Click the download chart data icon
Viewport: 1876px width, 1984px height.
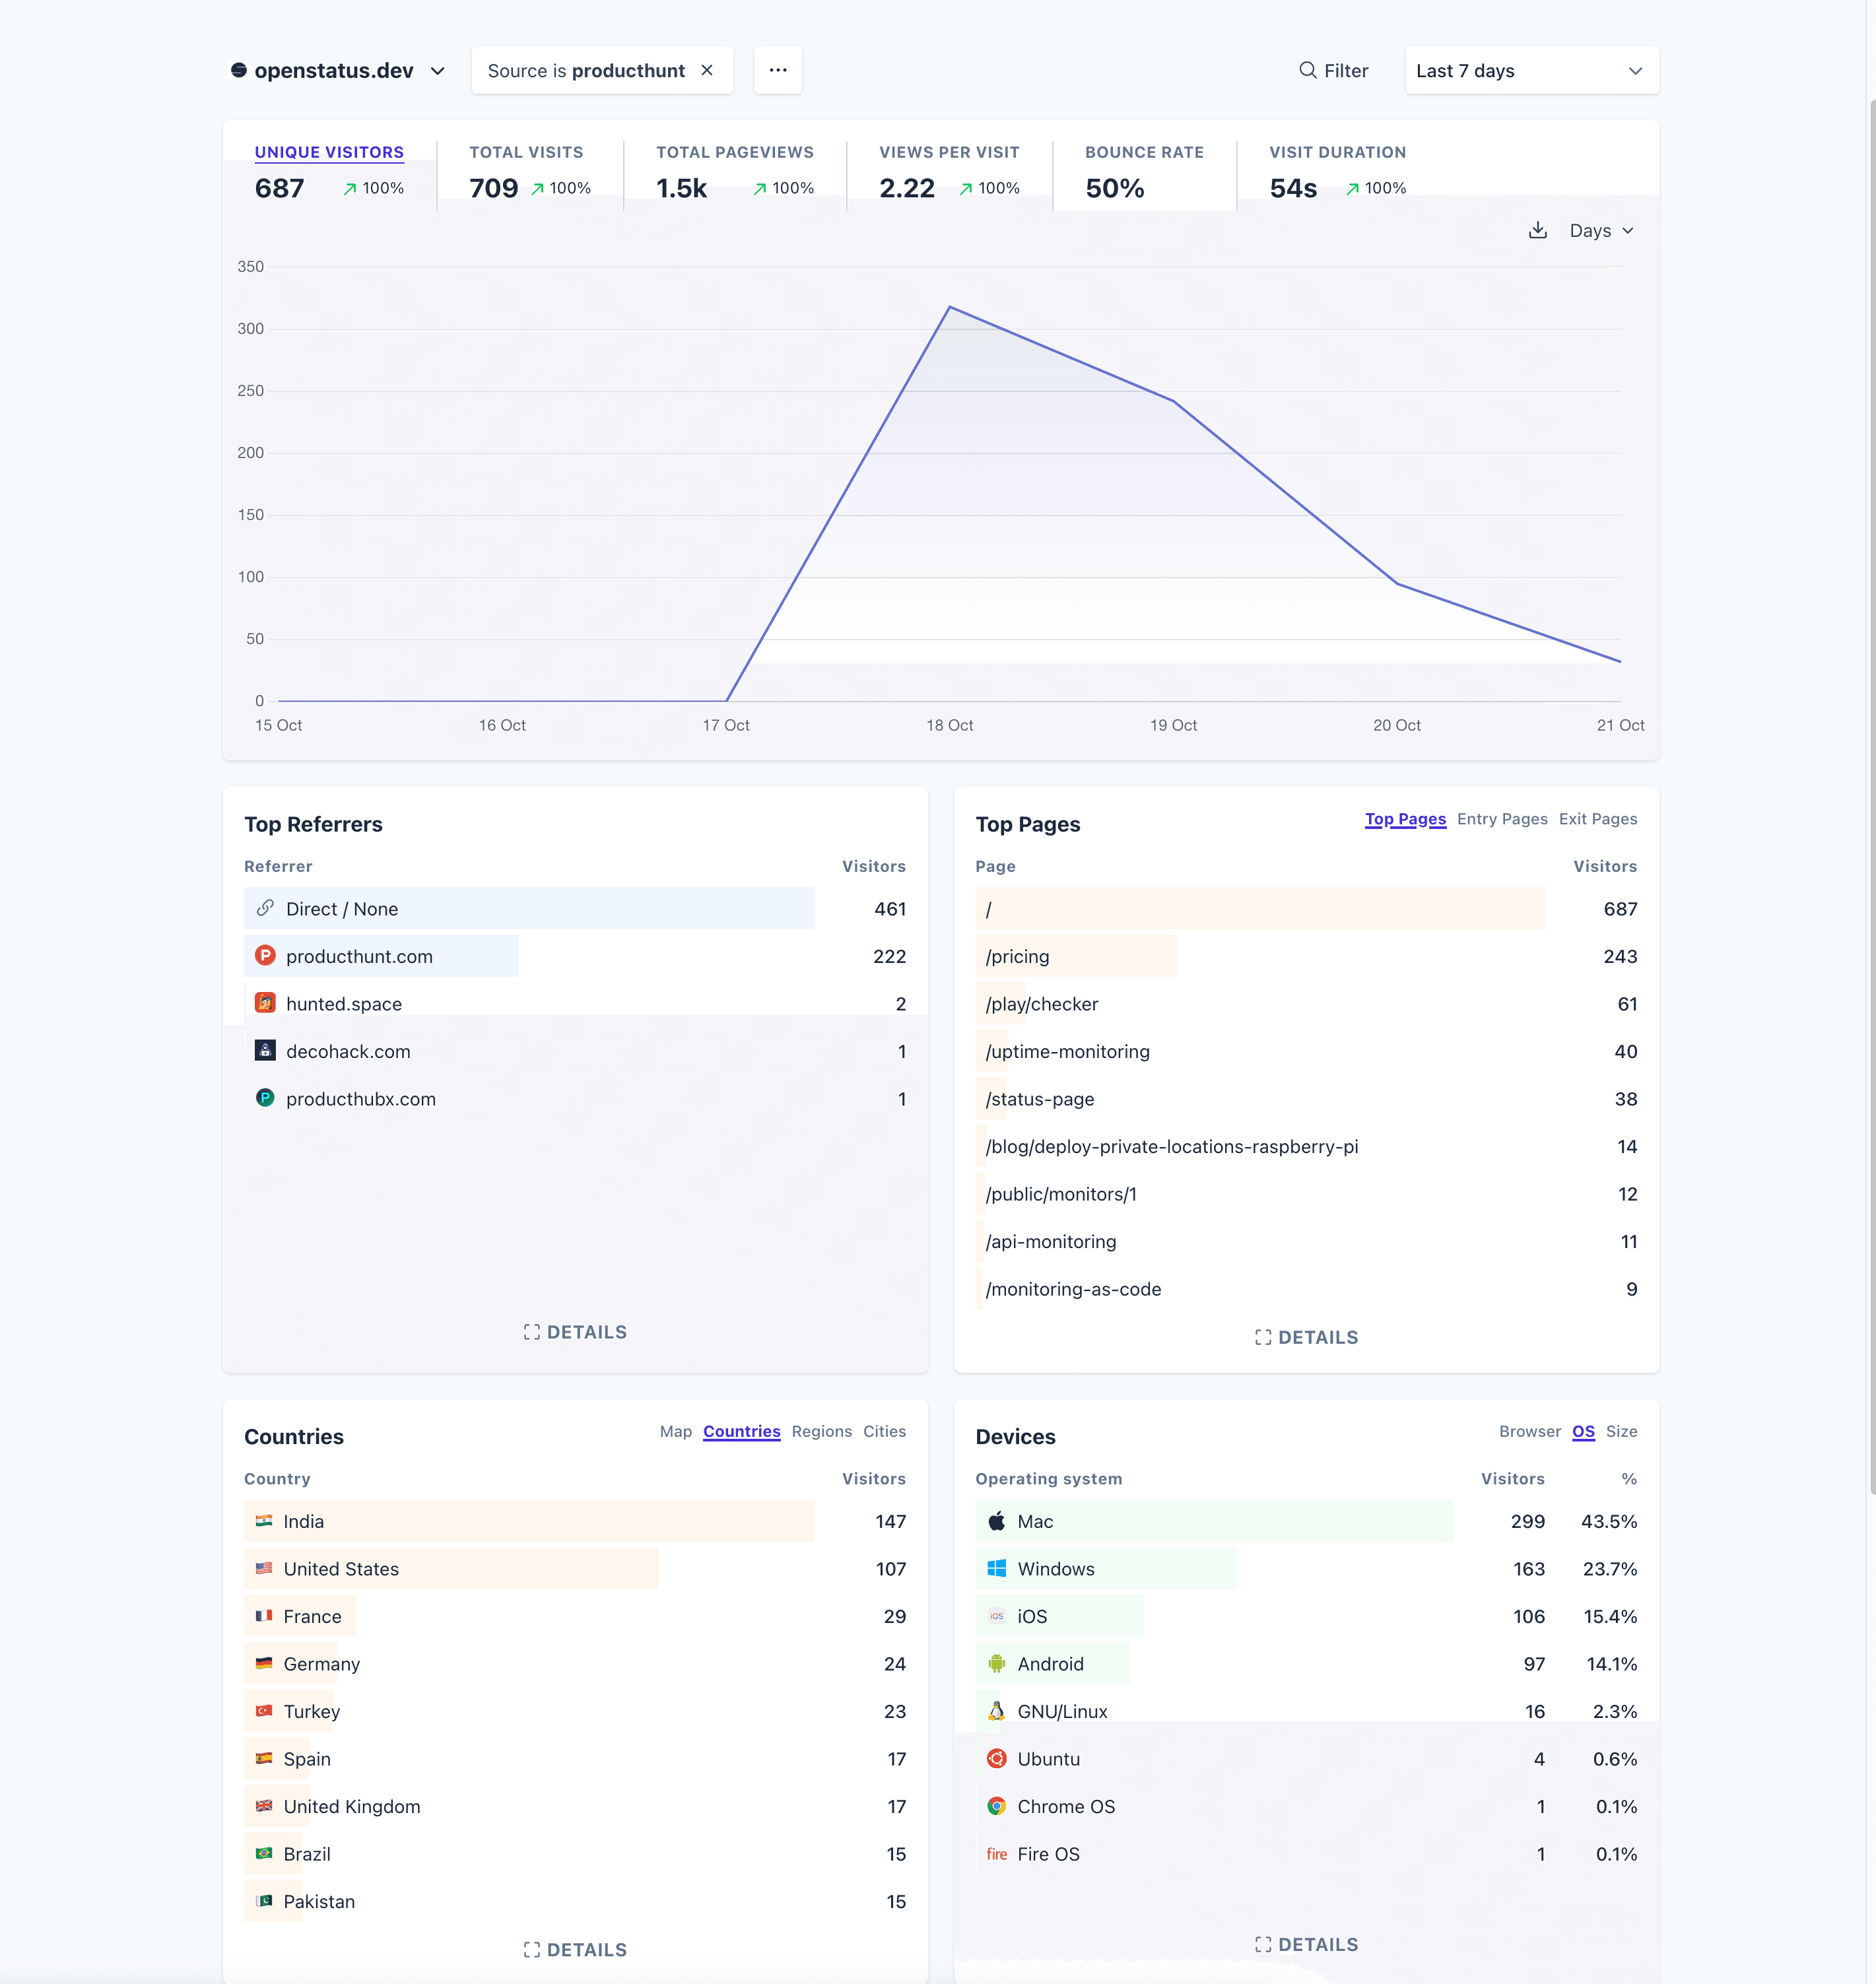pyautogui.click(x=1537, y=230)
